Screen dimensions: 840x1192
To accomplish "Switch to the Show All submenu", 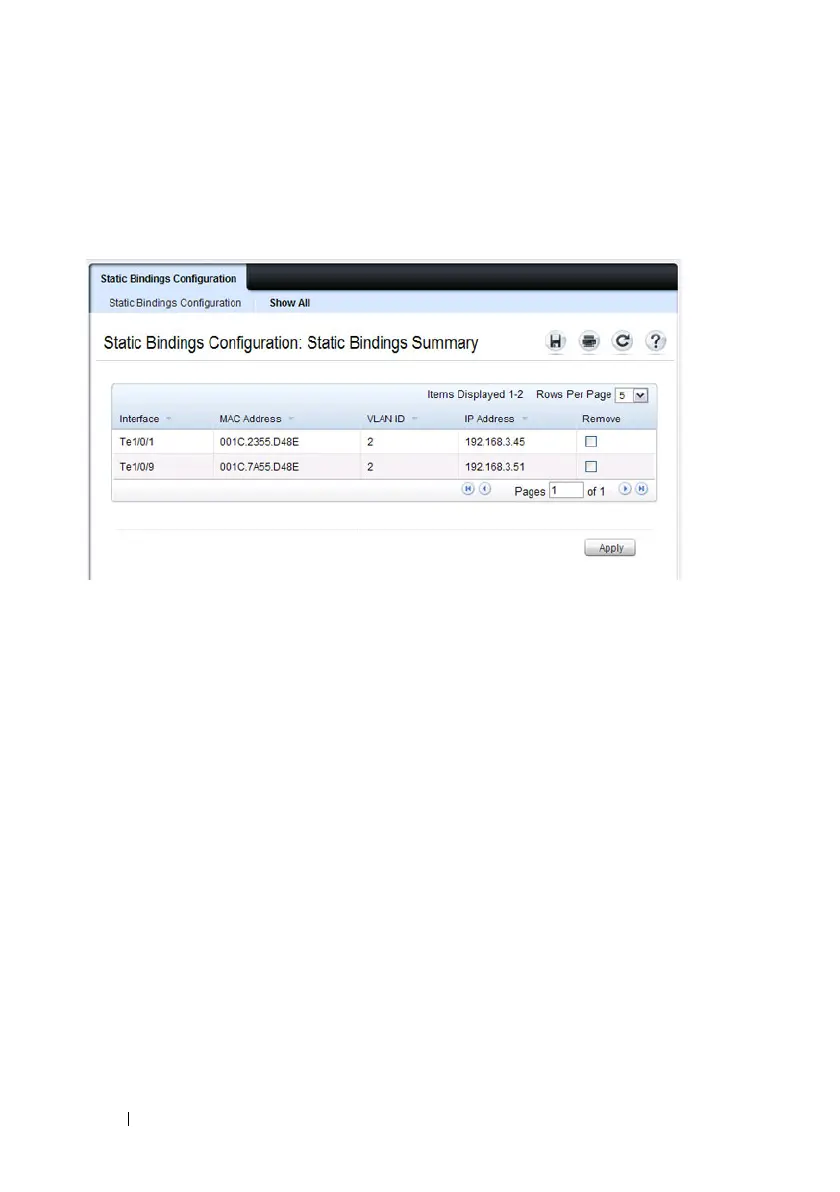I will pyautogui.click(x=289, y=303).
